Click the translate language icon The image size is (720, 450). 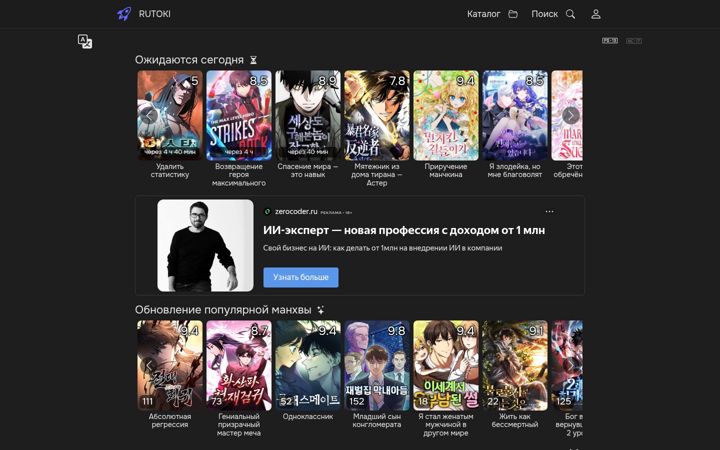coord(85,41)
